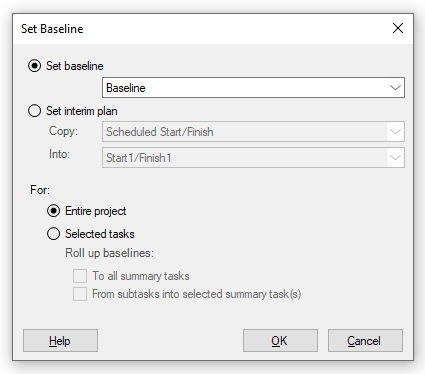This screenshot has height=374, width=425.
Task: Click the Copy: label
Action: 63,131
